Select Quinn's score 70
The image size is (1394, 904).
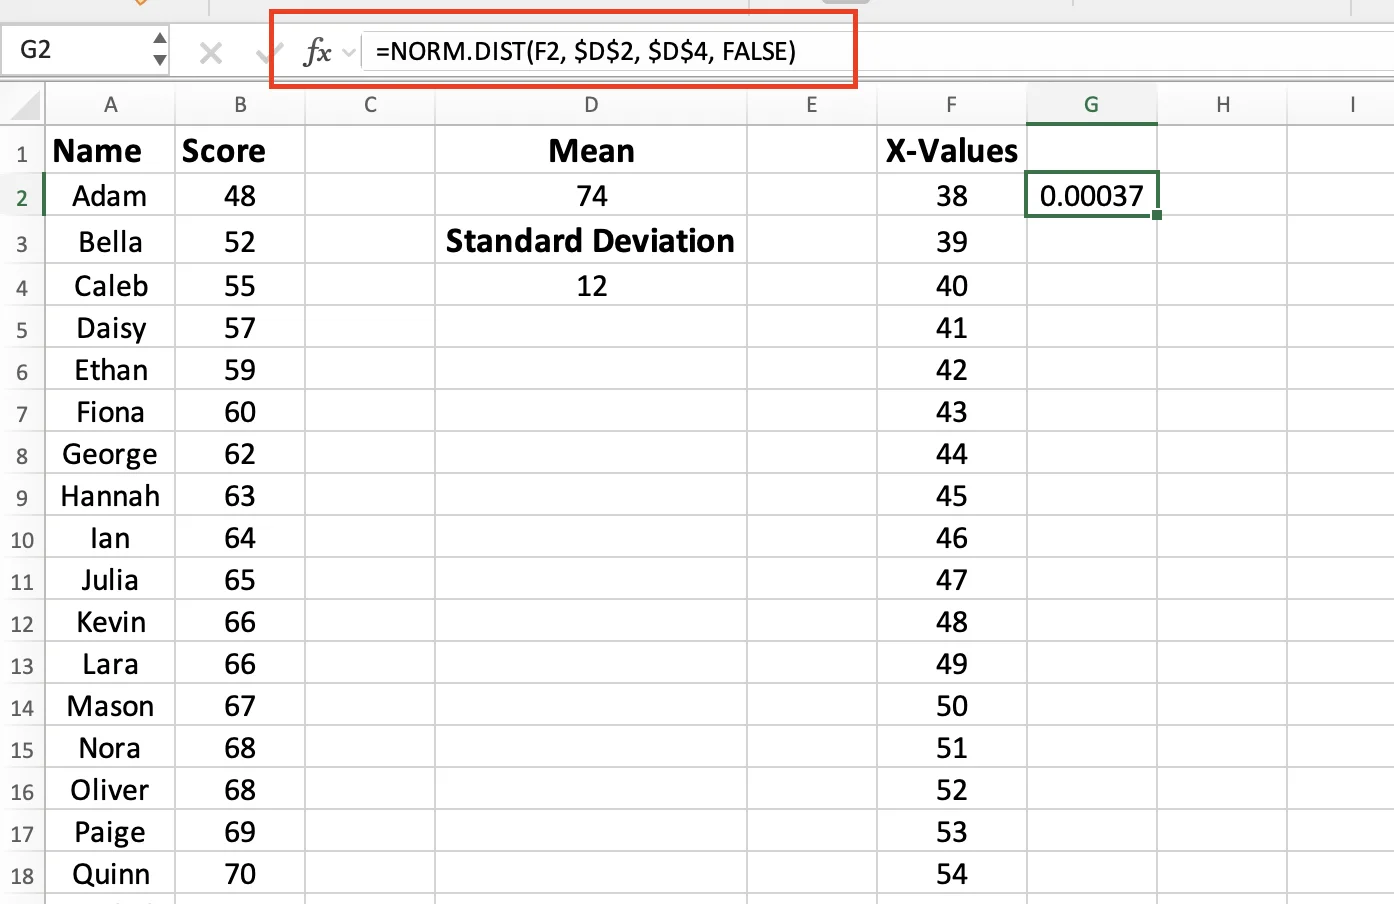240,873
